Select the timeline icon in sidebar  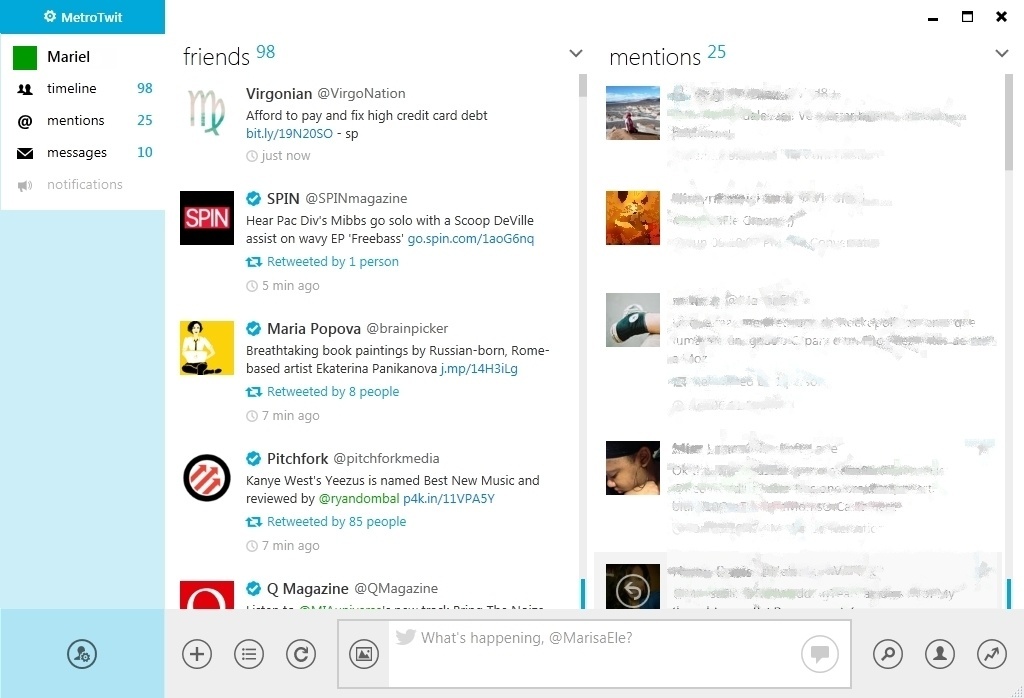(23, 89)
